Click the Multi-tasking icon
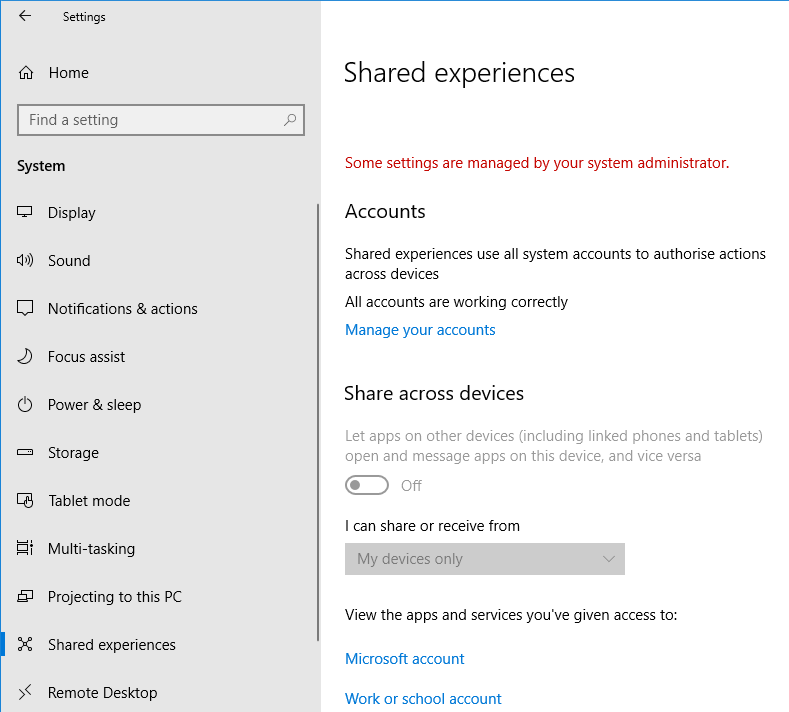789x712 pixels. point(25,548)
